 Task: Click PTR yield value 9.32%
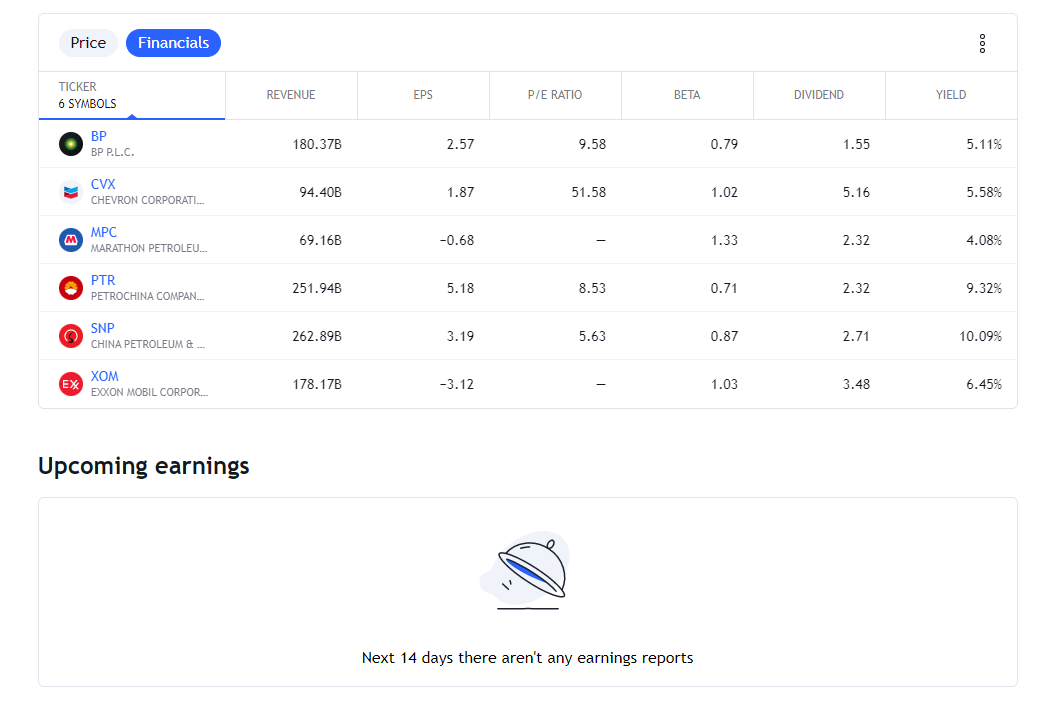click(984, 288)
